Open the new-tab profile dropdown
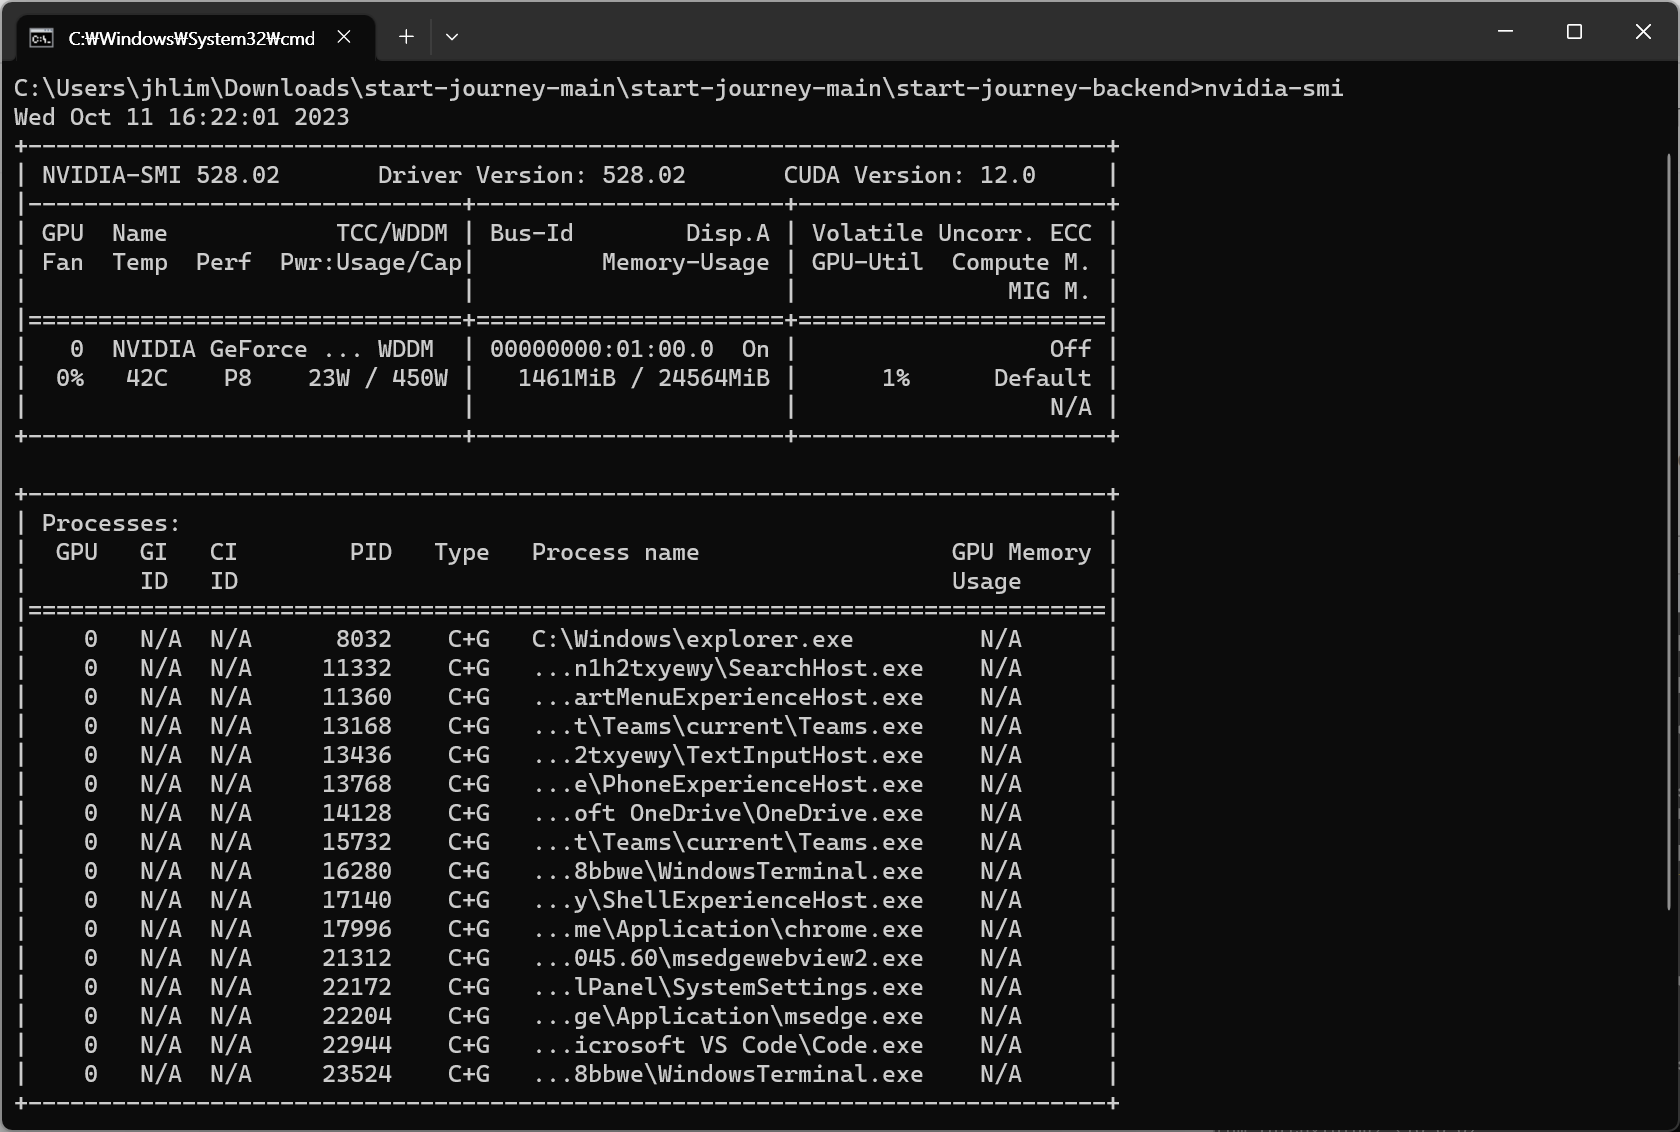This screenshot has width=1680, height=1132. (452, 37)
